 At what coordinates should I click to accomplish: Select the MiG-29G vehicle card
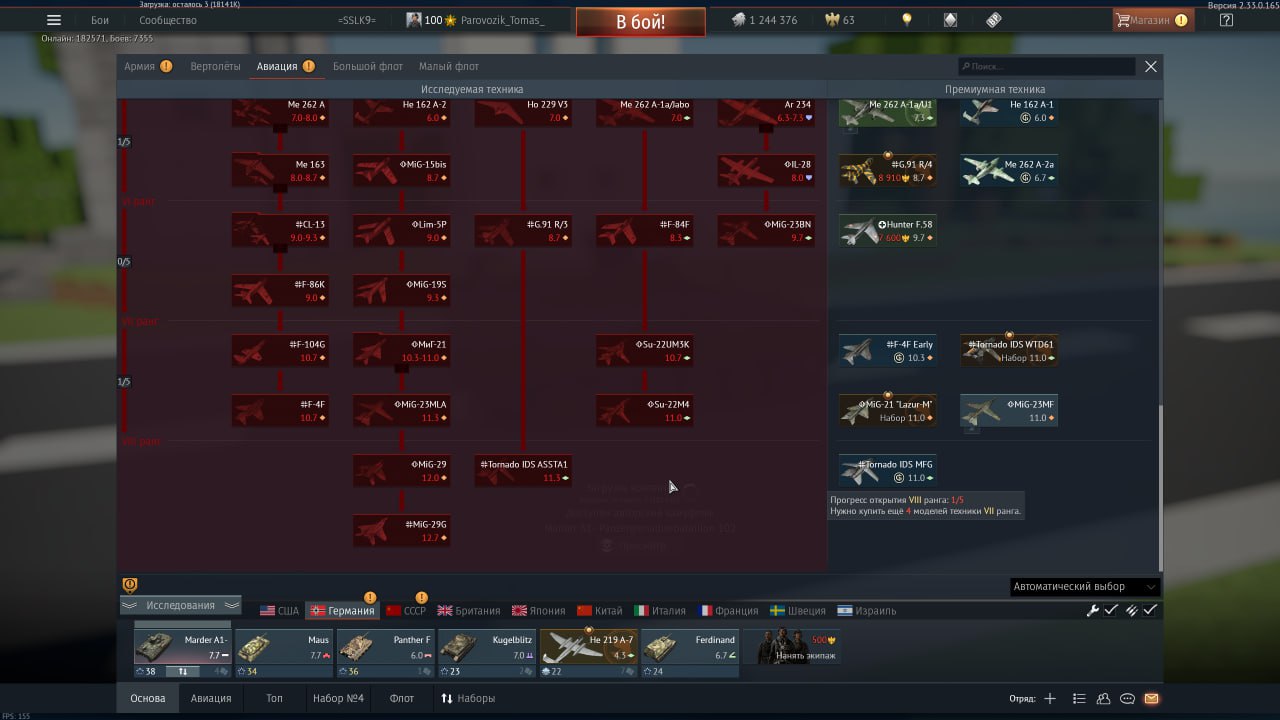click(x=401, y=531)
